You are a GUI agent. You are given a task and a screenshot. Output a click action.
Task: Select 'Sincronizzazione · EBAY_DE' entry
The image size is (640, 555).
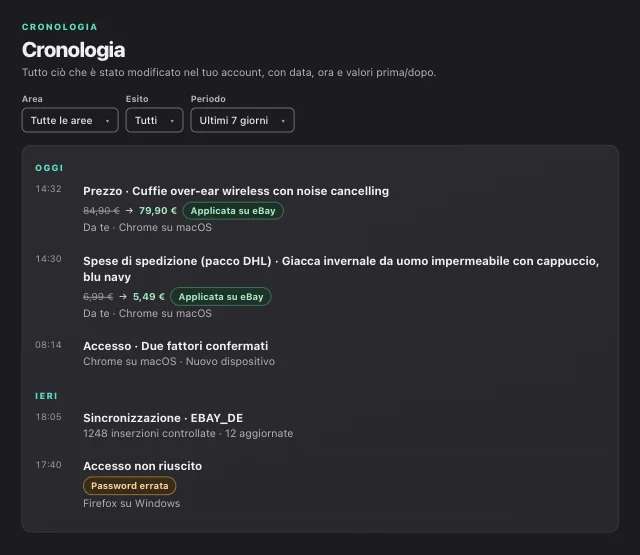(163, 418)
